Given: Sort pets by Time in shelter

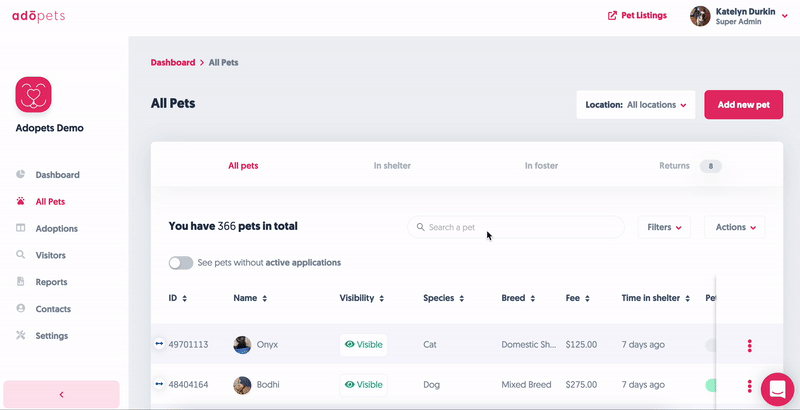Looking at the screenshot, I should [690, 298].
